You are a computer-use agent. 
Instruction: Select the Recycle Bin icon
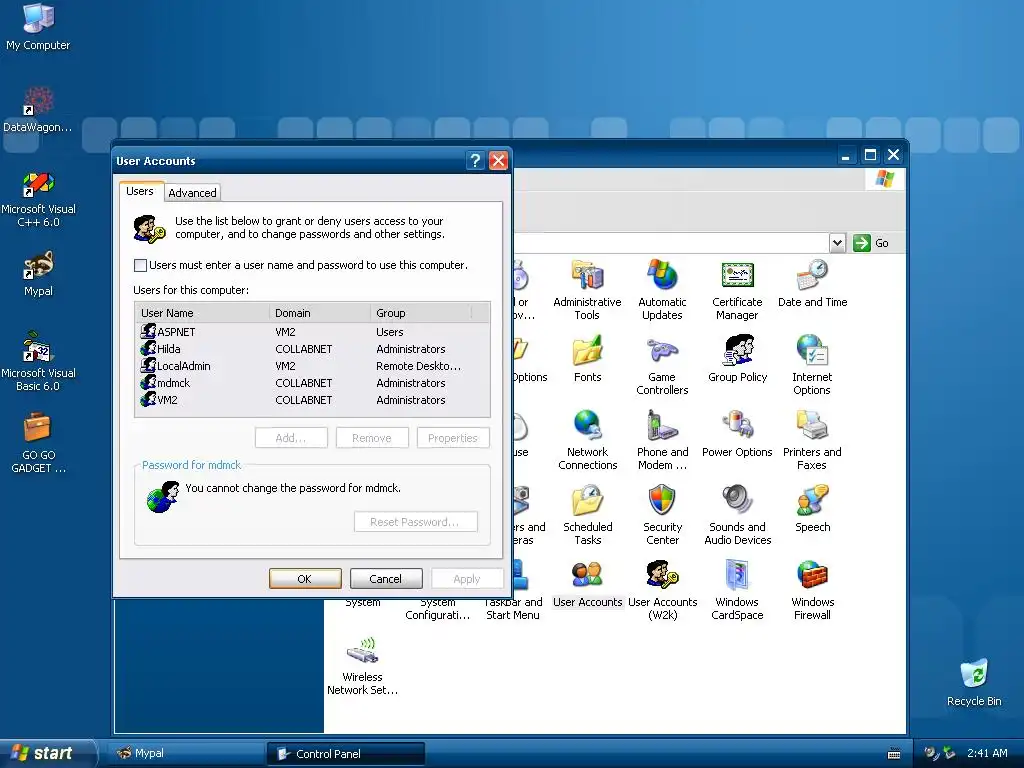[x=974, y=682]
